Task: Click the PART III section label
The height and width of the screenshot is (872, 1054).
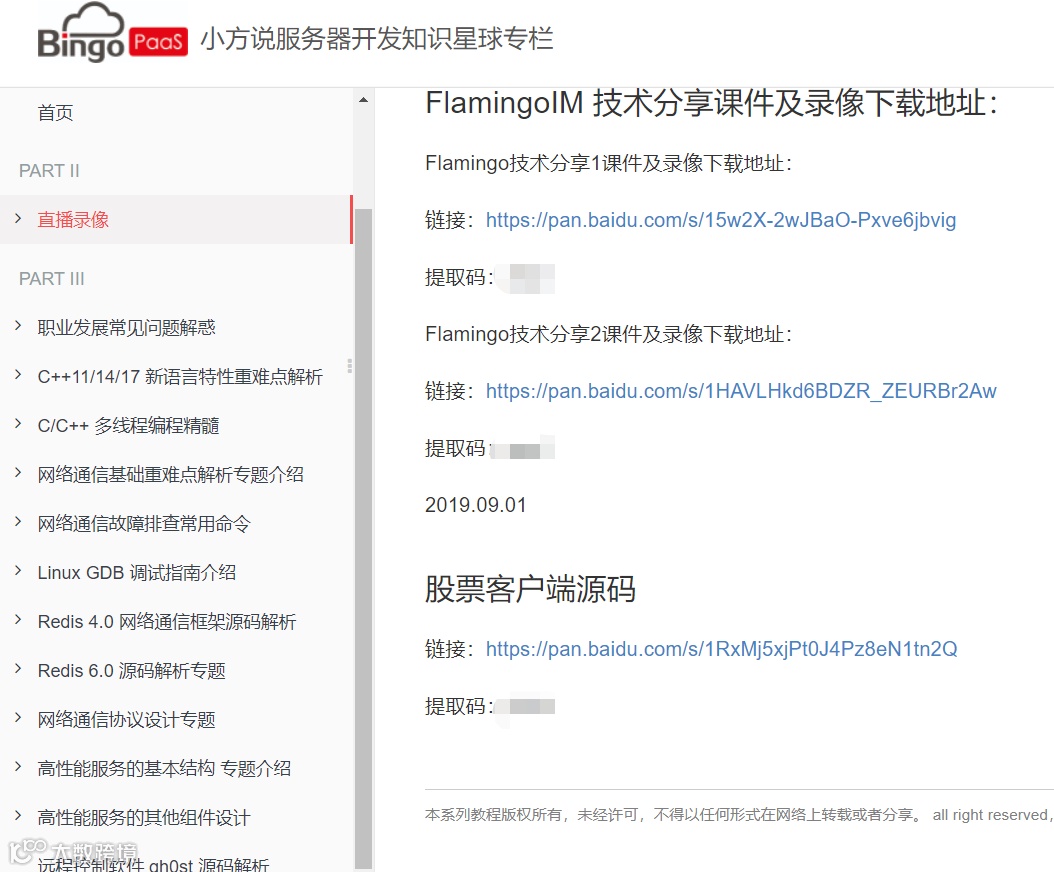Action: click(x=52, y=278)
